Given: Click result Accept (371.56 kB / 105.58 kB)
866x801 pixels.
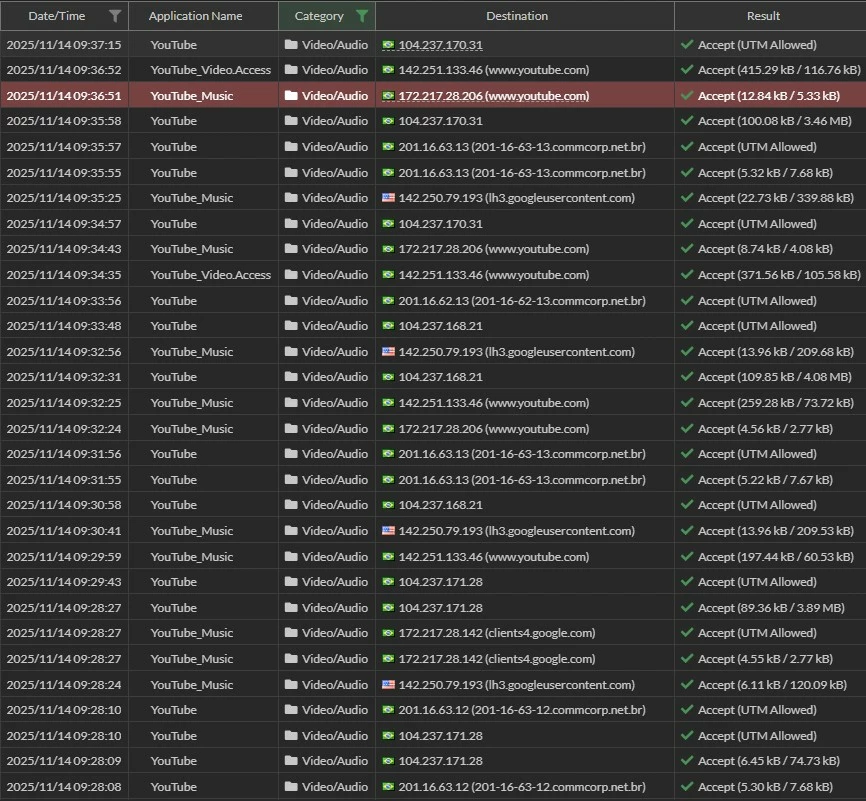Looking at the screenshot, I should (x=779, y=275).
